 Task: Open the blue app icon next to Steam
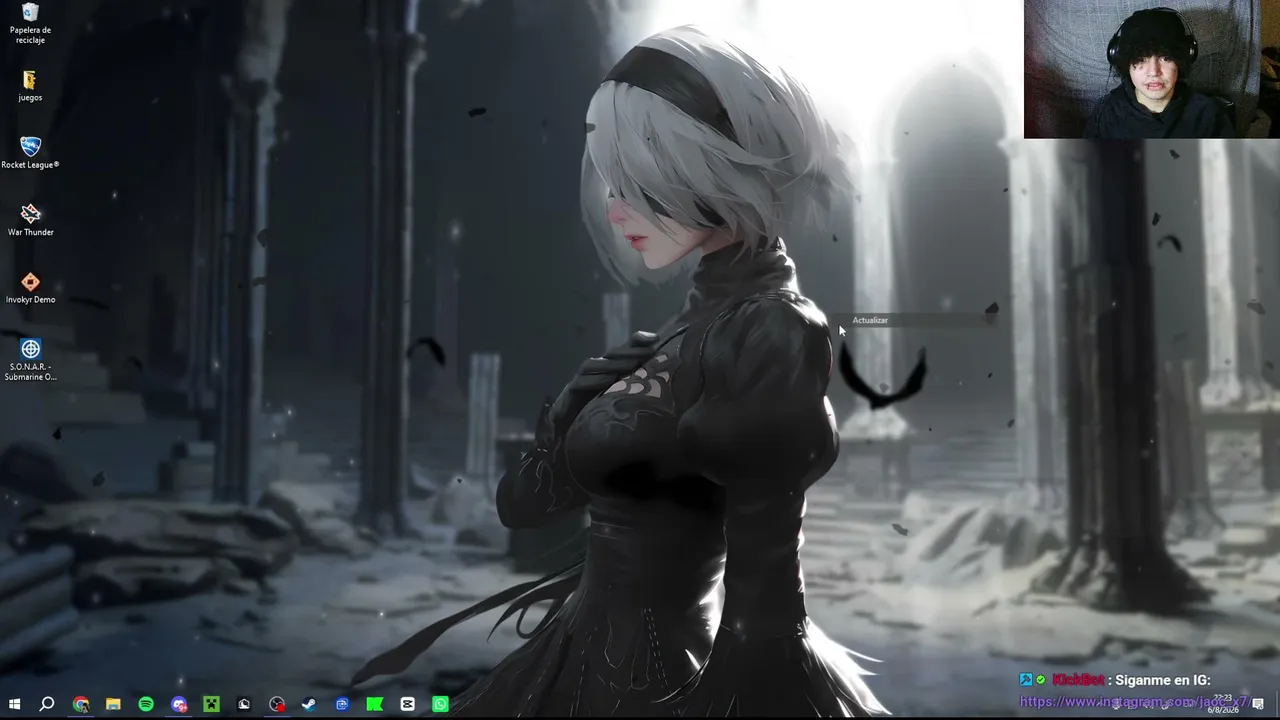point(342,704)
